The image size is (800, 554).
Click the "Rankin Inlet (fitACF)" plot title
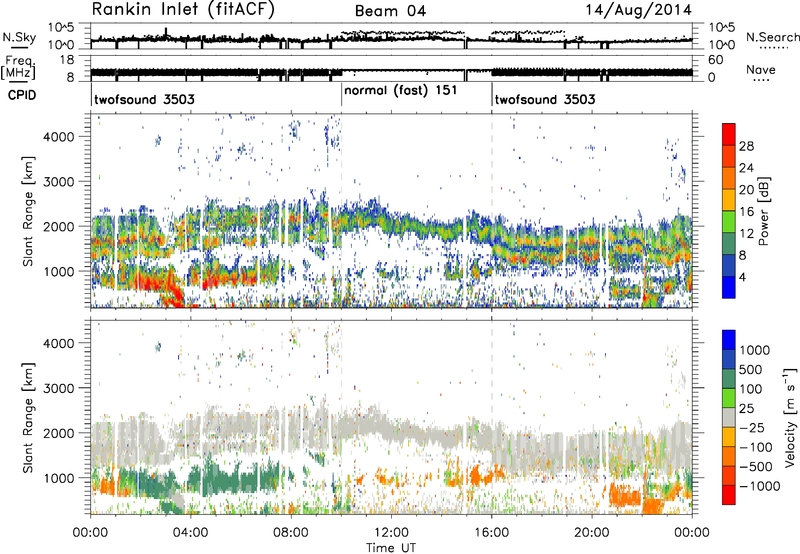[x=183, y=9]
